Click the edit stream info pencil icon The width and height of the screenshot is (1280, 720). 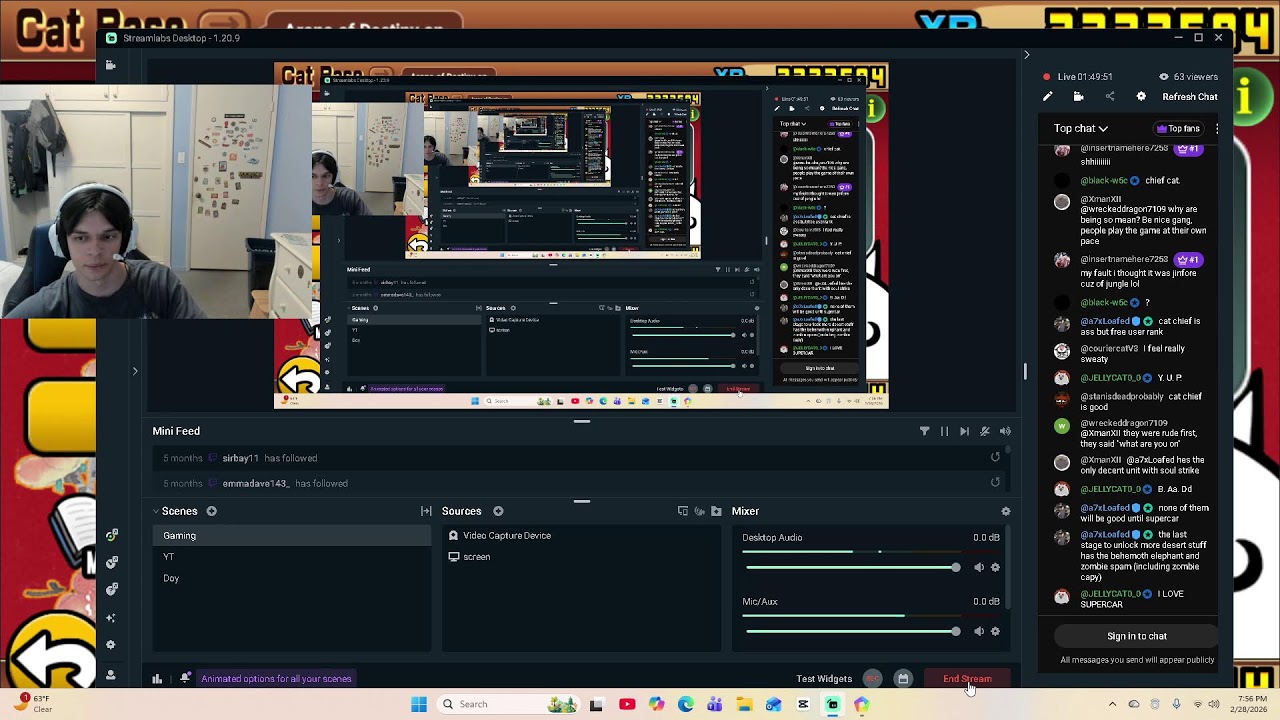[1047, 97]
